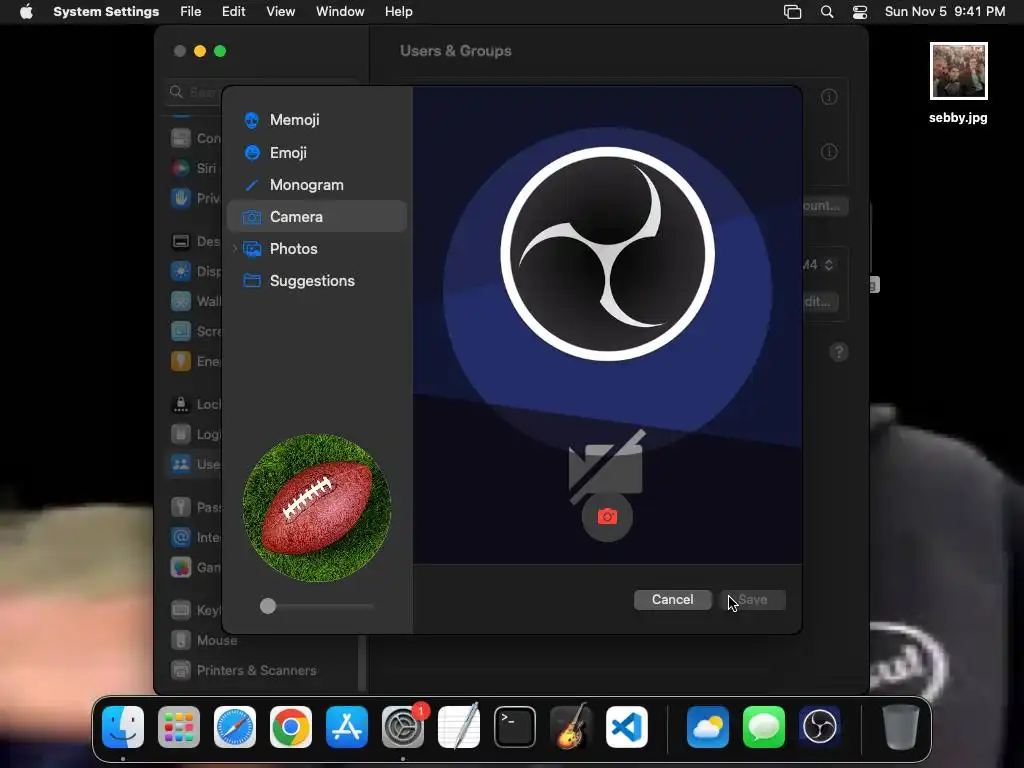
Task: Open the Trash in the Dock
Action: 901,727
